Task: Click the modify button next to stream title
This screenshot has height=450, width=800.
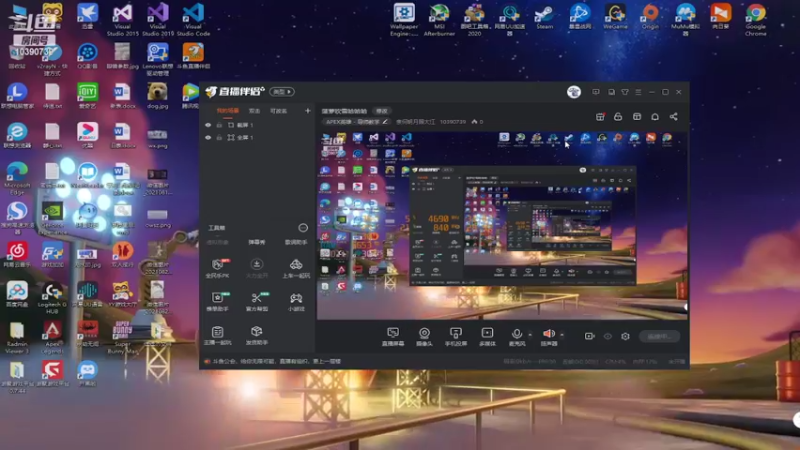Action: [382, 111]
